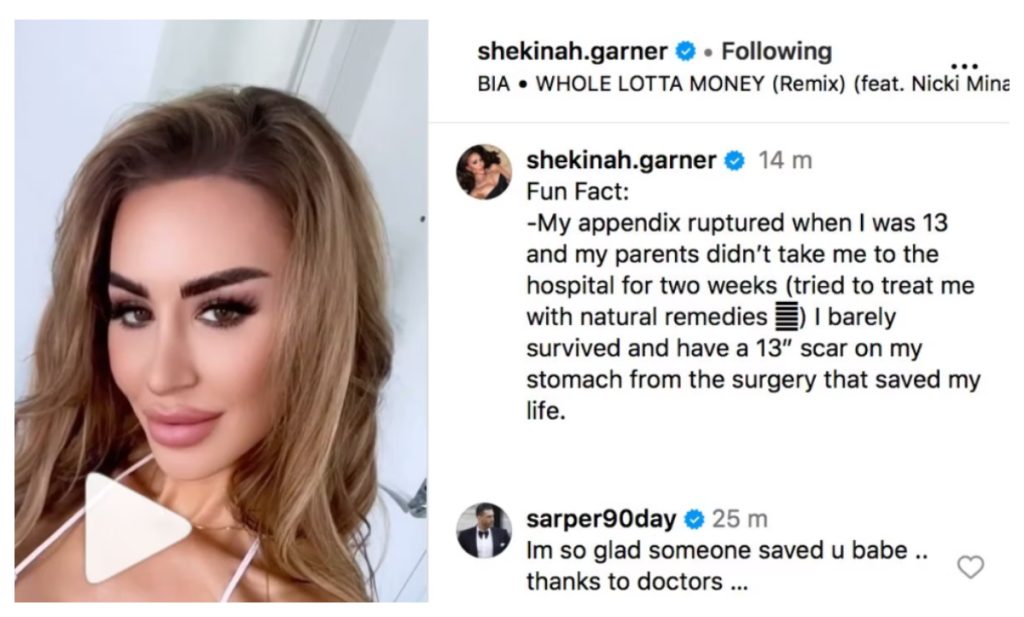Click the selfie video thumbnail
The image size is (1024, 617).
click(221, 310)
